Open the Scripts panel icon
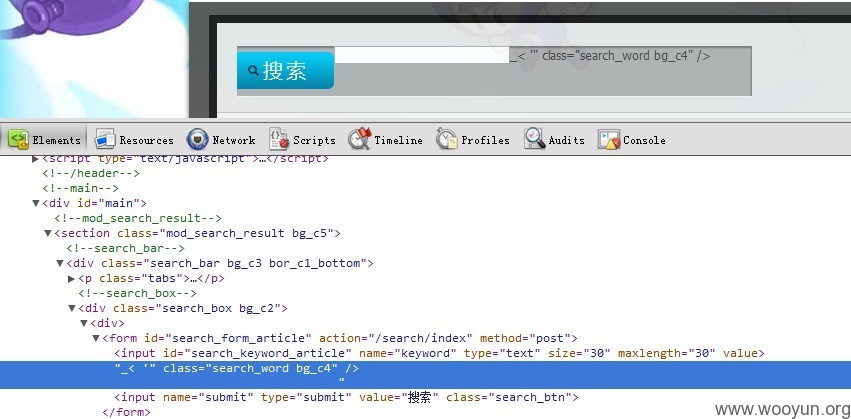 point(279,139)
